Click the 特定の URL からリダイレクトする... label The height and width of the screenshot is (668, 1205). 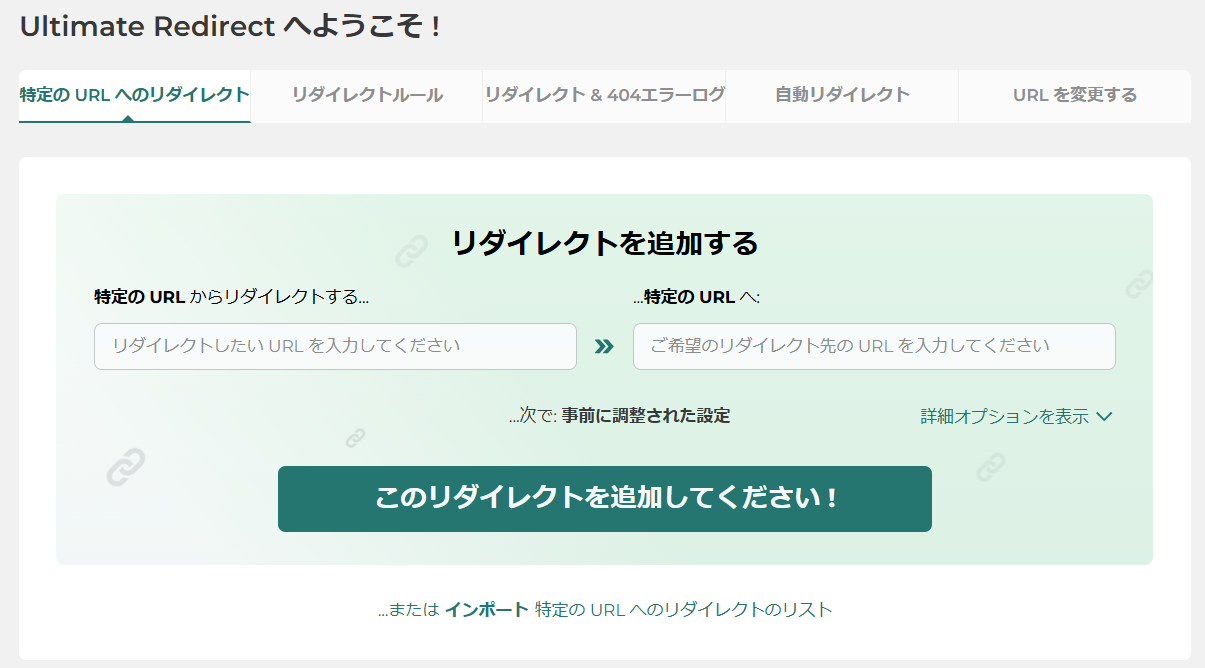232,297
